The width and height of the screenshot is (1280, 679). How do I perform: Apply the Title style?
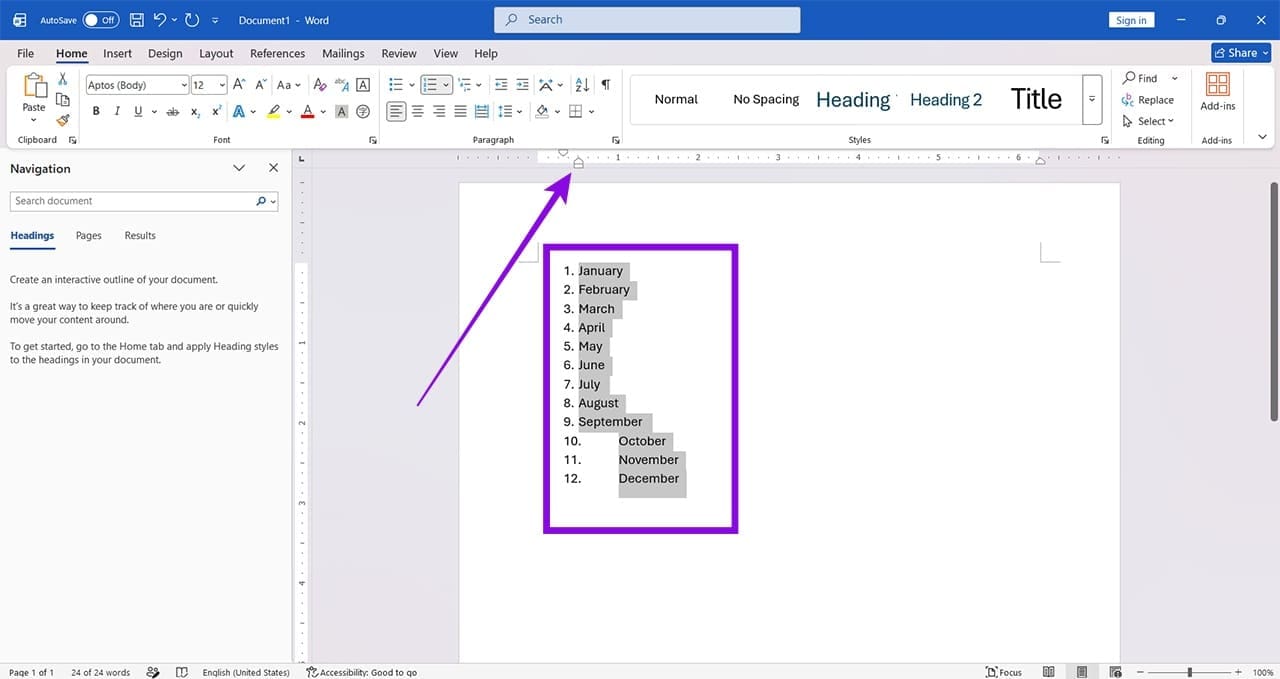(x=1036, y=99)
